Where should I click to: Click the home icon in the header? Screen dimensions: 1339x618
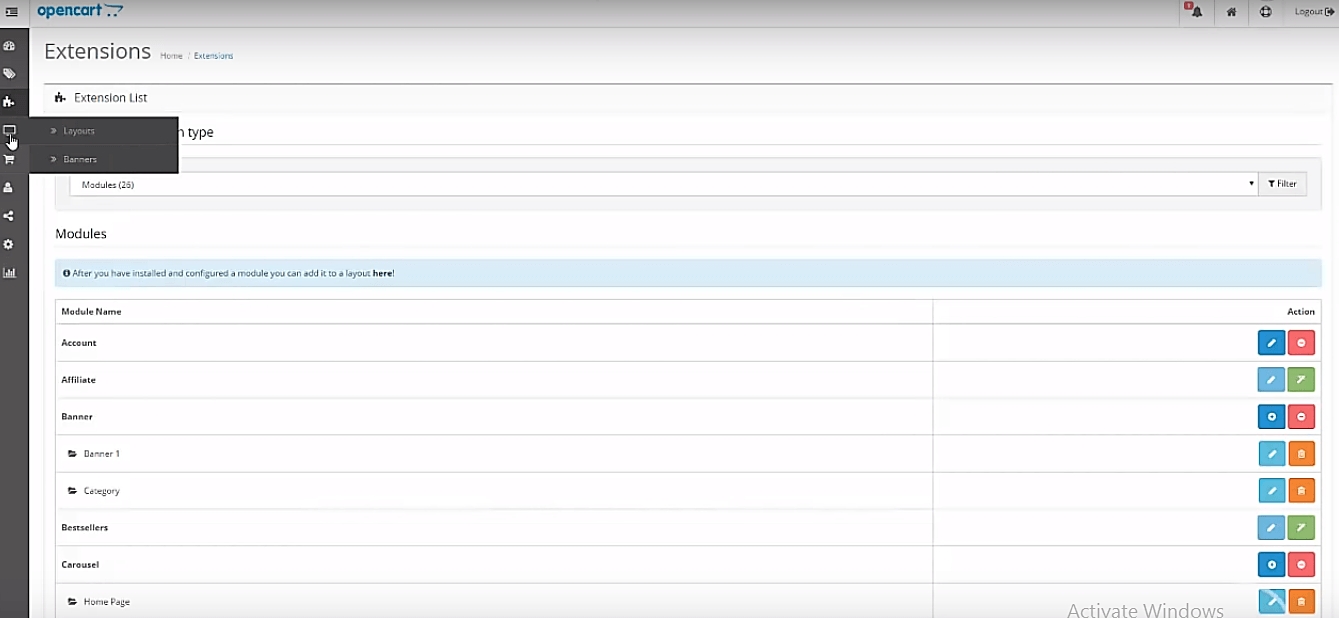tap(1231, 12)
